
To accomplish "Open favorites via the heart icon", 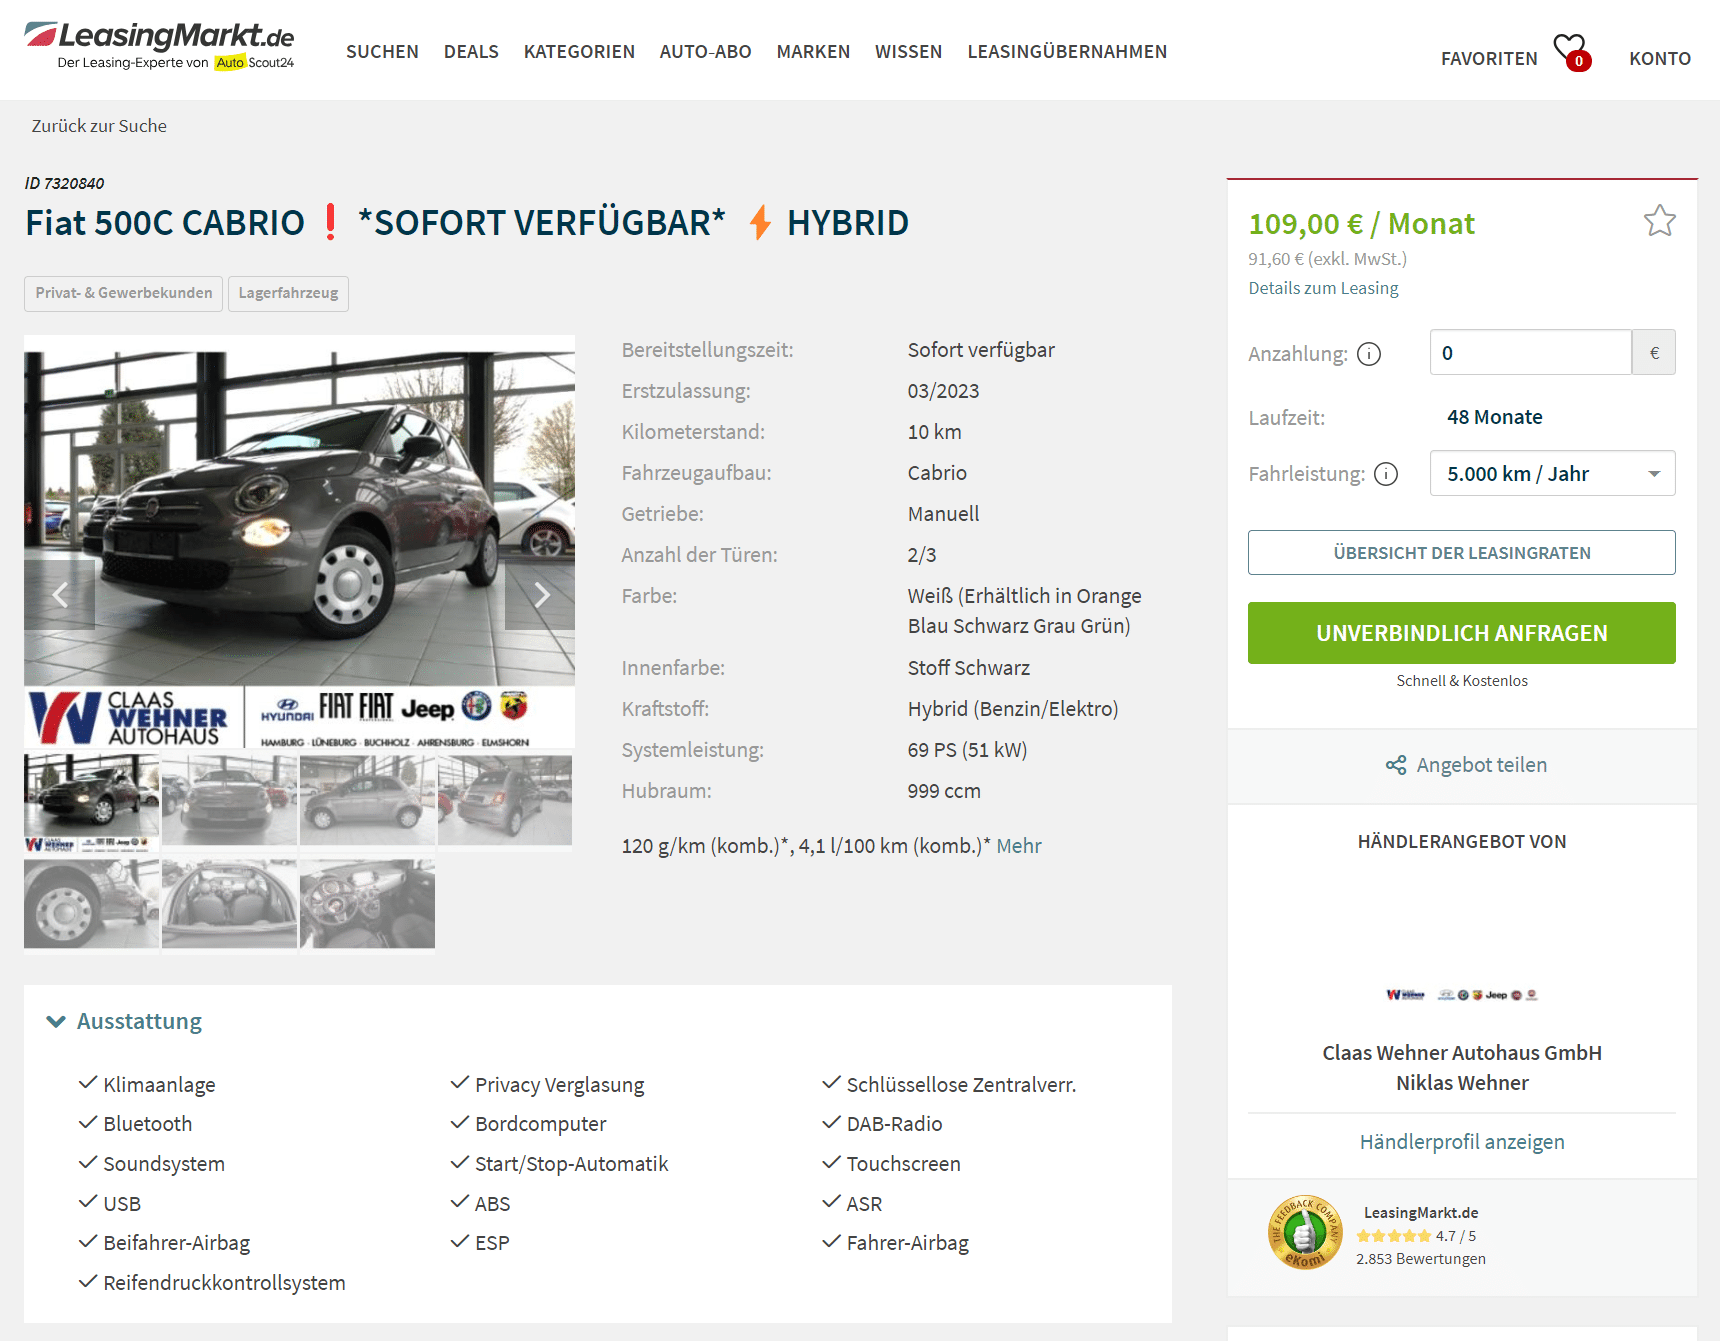I will pos(1570,51).
